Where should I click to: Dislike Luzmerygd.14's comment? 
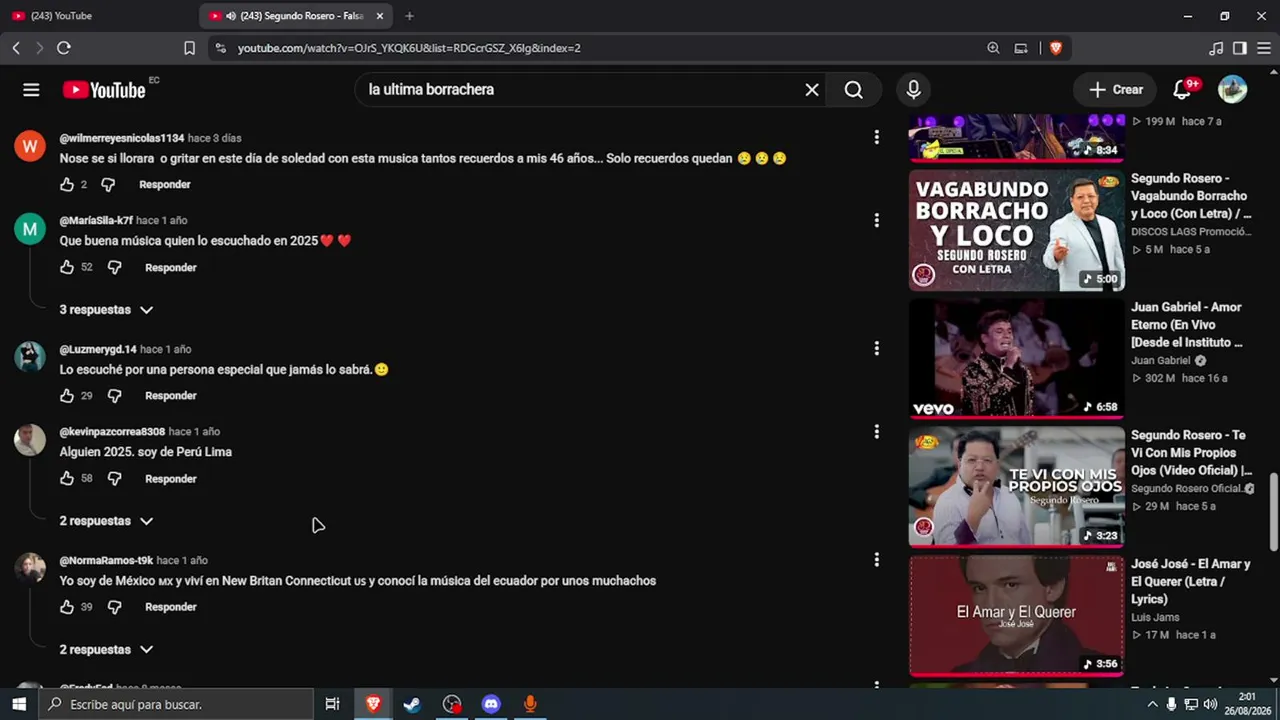click(114, 396)
